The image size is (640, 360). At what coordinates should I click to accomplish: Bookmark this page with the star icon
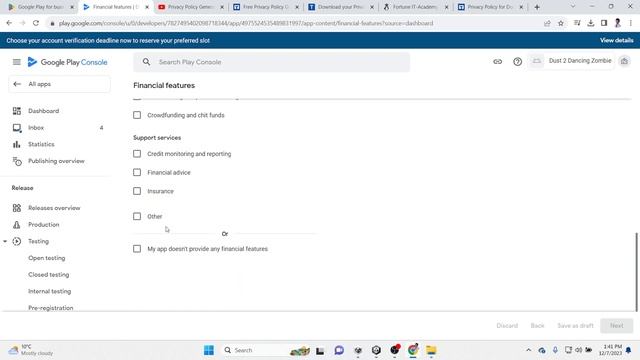tap(561, 23)
